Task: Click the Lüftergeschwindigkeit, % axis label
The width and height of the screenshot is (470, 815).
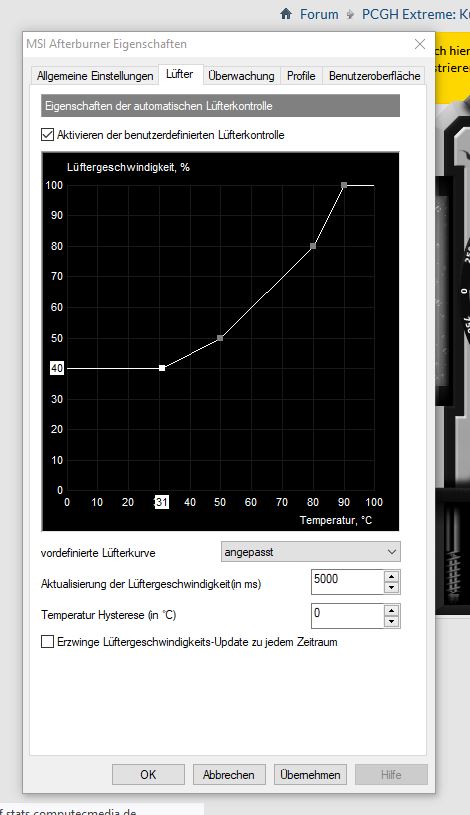Action: [x=128, y=167]
